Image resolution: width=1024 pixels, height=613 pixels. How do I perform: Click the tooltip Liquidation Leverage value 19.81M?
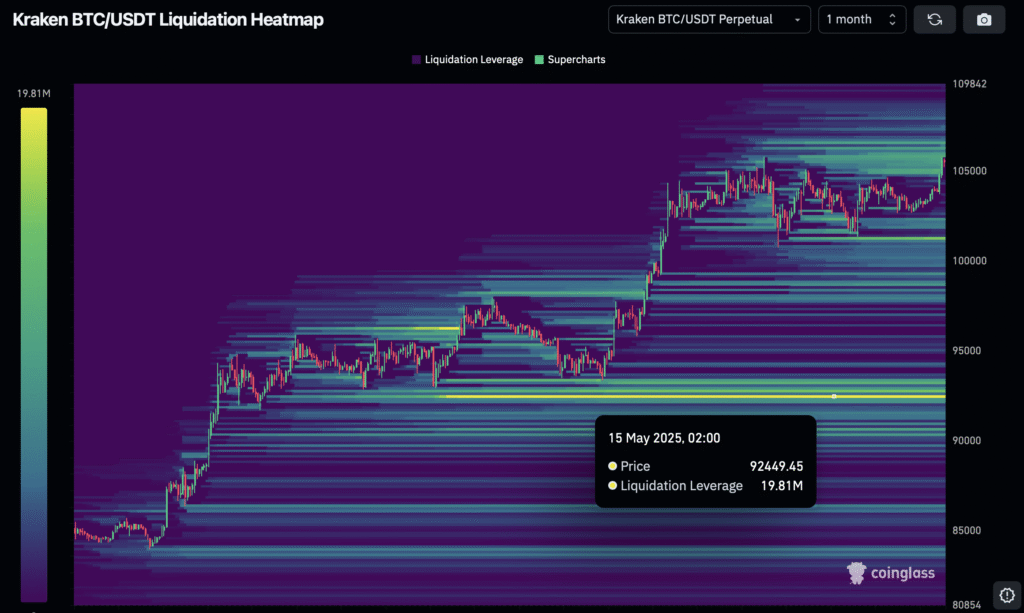click(x=782, y=486)
